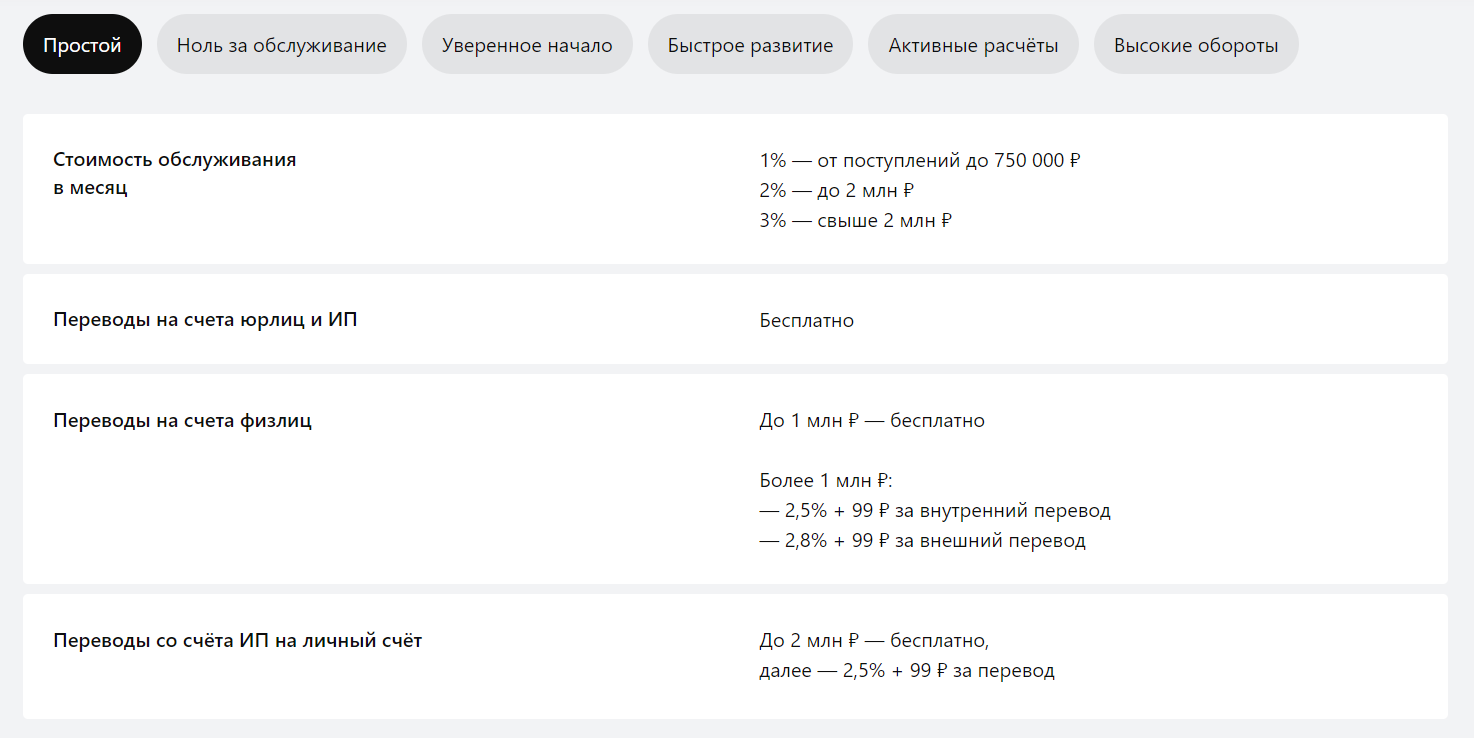This screenshot has width=1474, height=738.
Task: Show the "Высокие обороты" tariff tab
Action: coord(1196,45)
